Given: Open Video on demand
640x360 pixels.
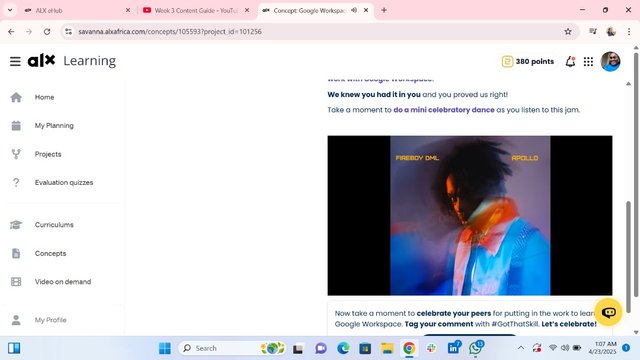Looking at the screenshot, I should pyautogui.click(x=63, y=282).
